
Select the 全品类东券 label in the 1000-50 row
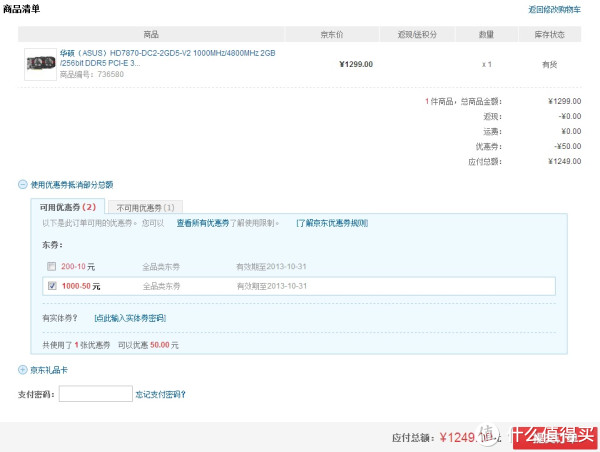click(161, 286)
